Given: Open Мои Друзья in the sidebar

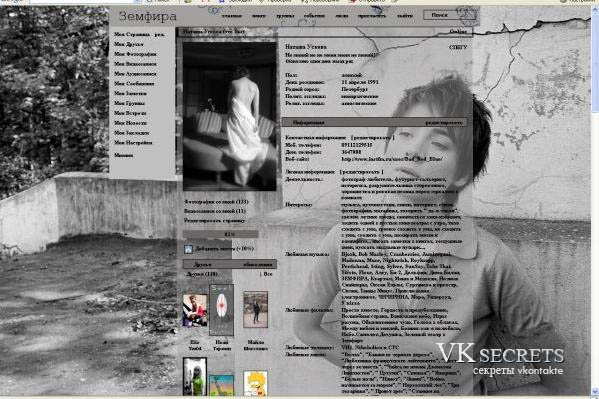Looking at the screenshot, I should (129, 44).
